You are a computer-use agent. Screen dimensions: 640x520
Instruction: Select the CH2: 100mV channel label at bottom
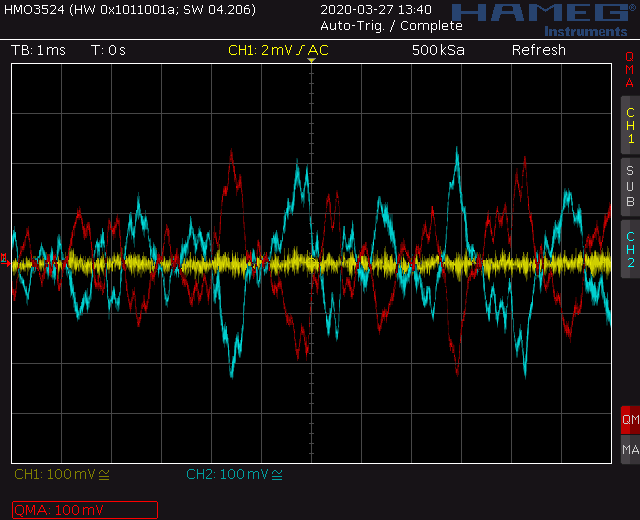tap(227, 474)
